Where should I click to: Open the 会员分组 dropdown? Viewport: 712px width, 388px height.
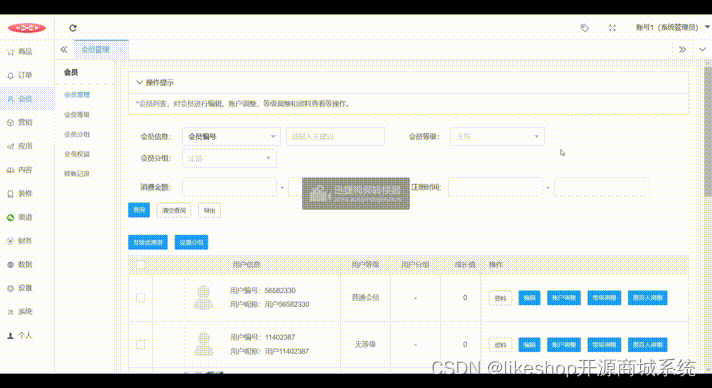click(x=229, y=158)
